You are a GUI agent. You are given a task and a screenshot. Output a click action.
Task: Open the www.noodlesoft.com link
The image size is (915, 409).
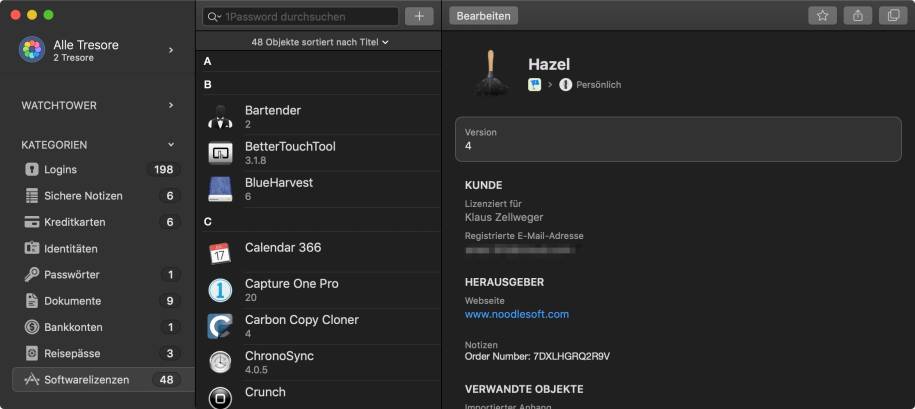click(x=516, y=314)
